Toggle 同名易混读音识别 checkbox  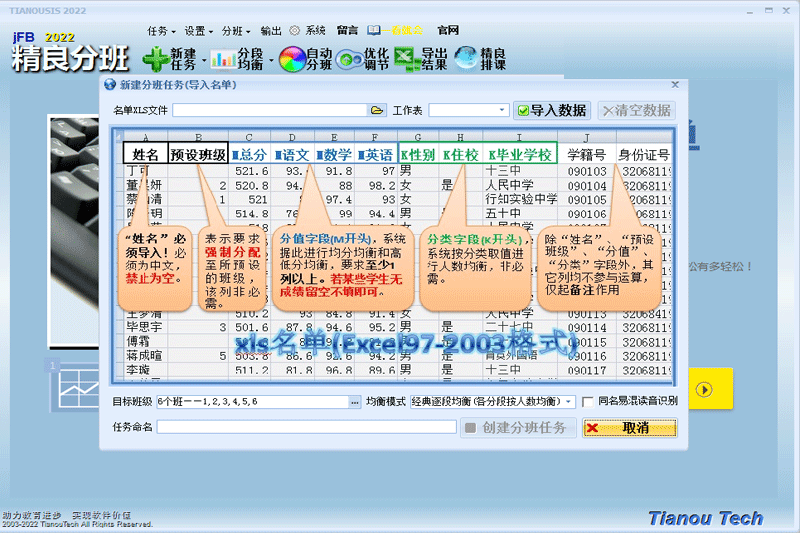(x=588, y=401)
